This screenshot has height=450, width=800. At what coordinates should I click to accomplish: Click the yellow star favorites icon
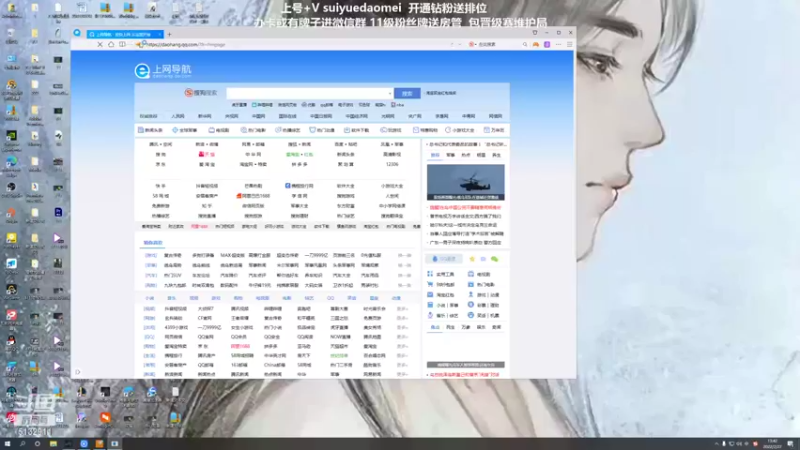point(472,259)
